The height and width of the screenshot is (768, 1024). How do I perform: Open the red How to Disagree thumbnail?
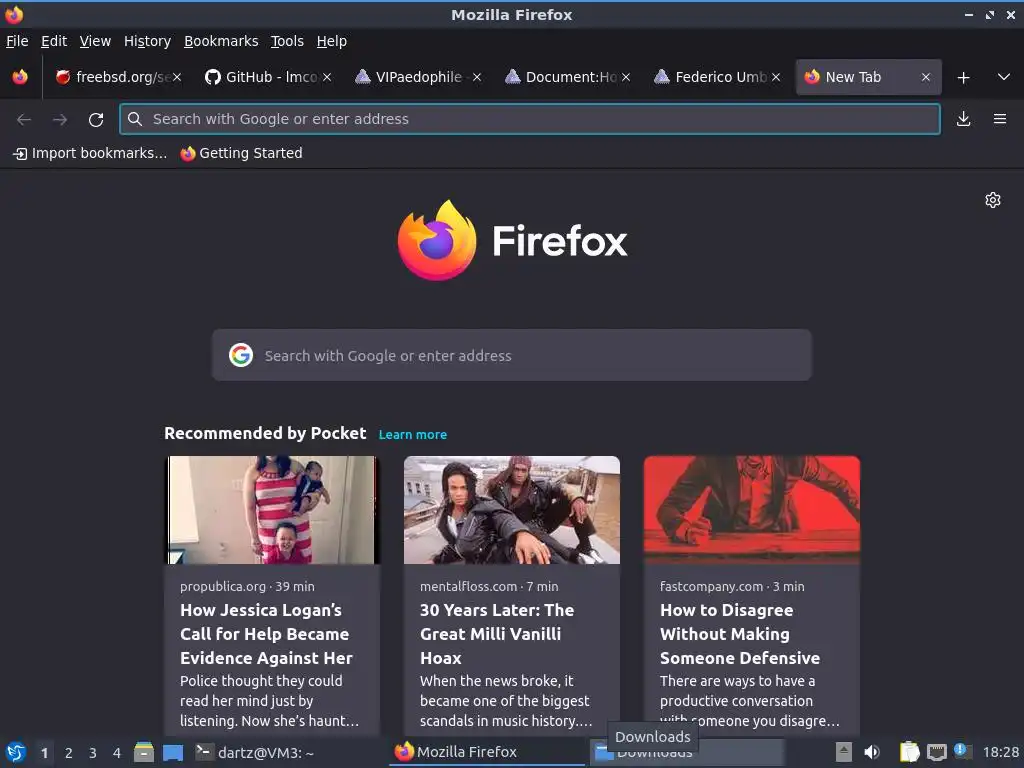(x=752, y=510)
